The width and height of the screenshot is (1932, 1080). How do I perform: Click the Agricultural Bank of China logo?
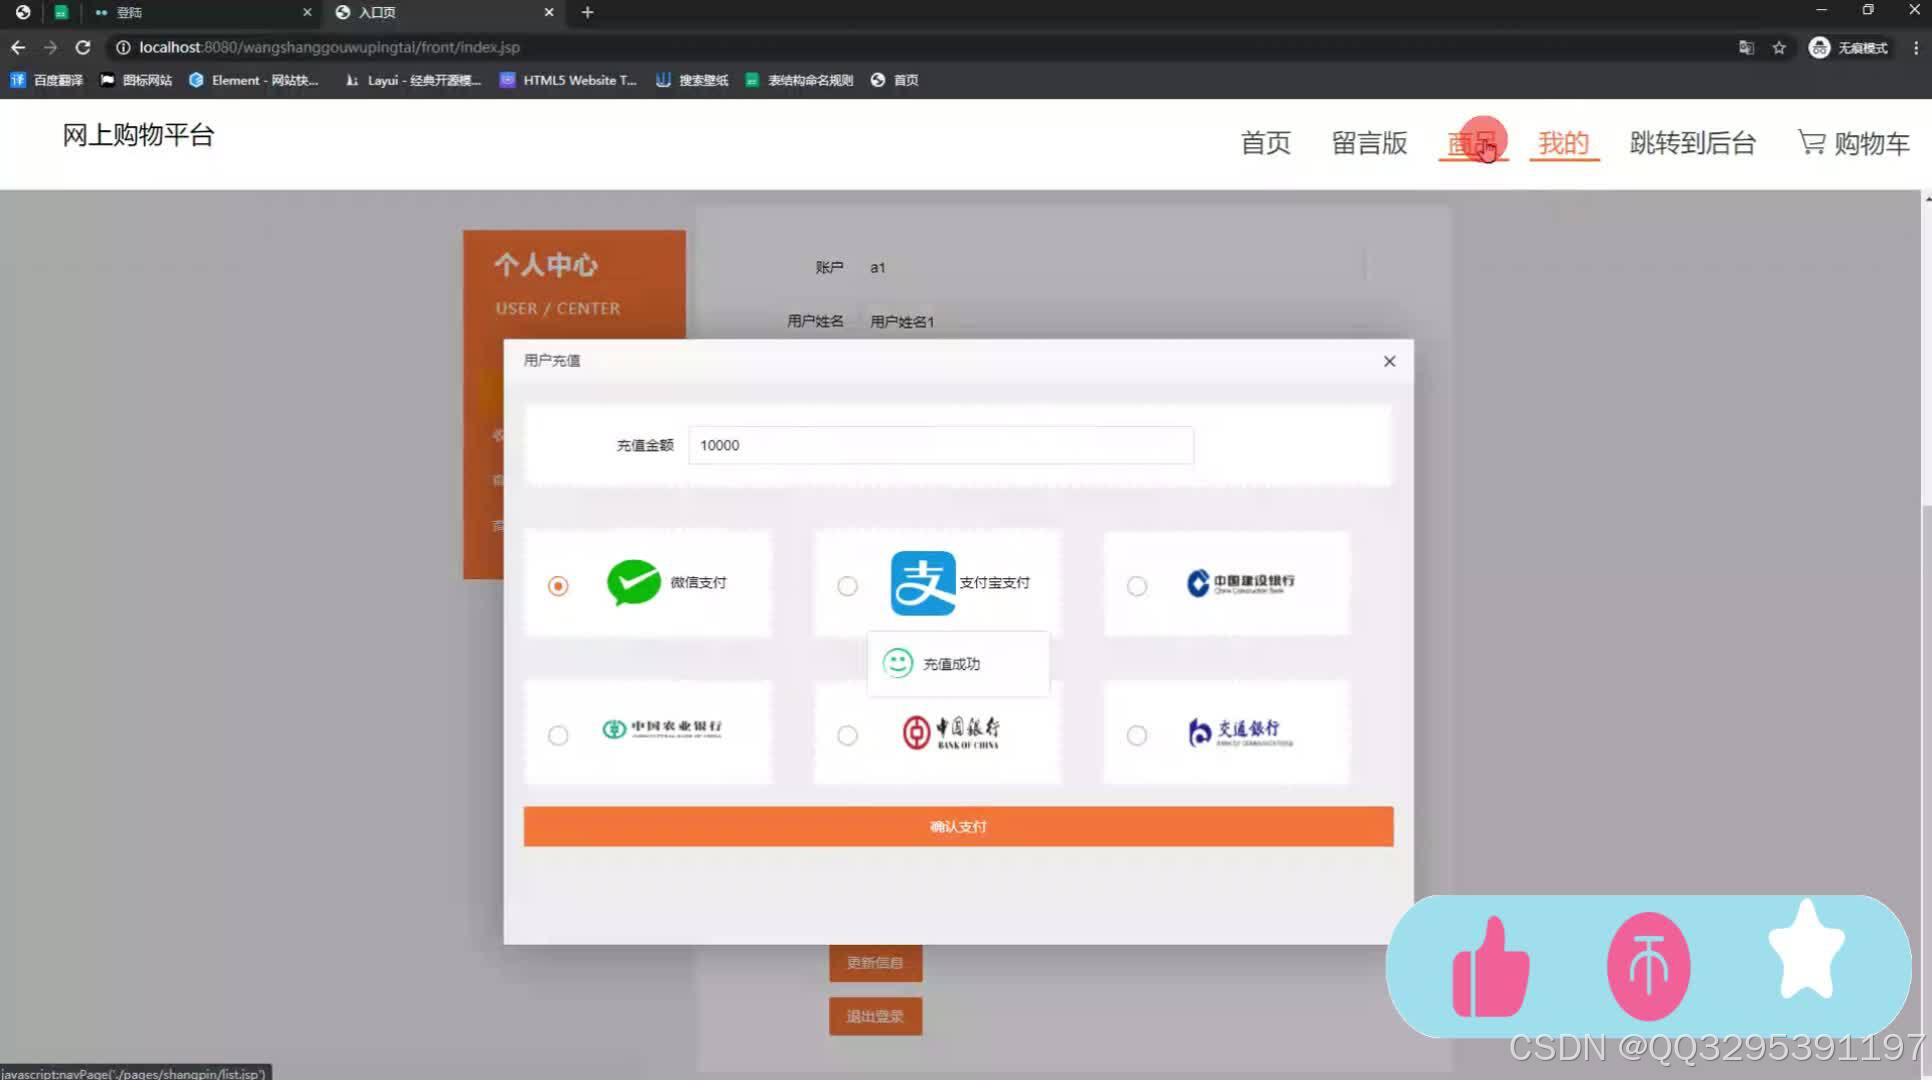(x=662, y=729)
